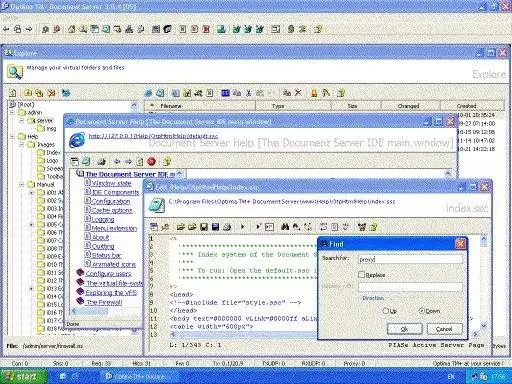The width and height of the screenshot is (512, 384).
Task: Collapse the Images folder in tree
Action: tap(22, 144)
